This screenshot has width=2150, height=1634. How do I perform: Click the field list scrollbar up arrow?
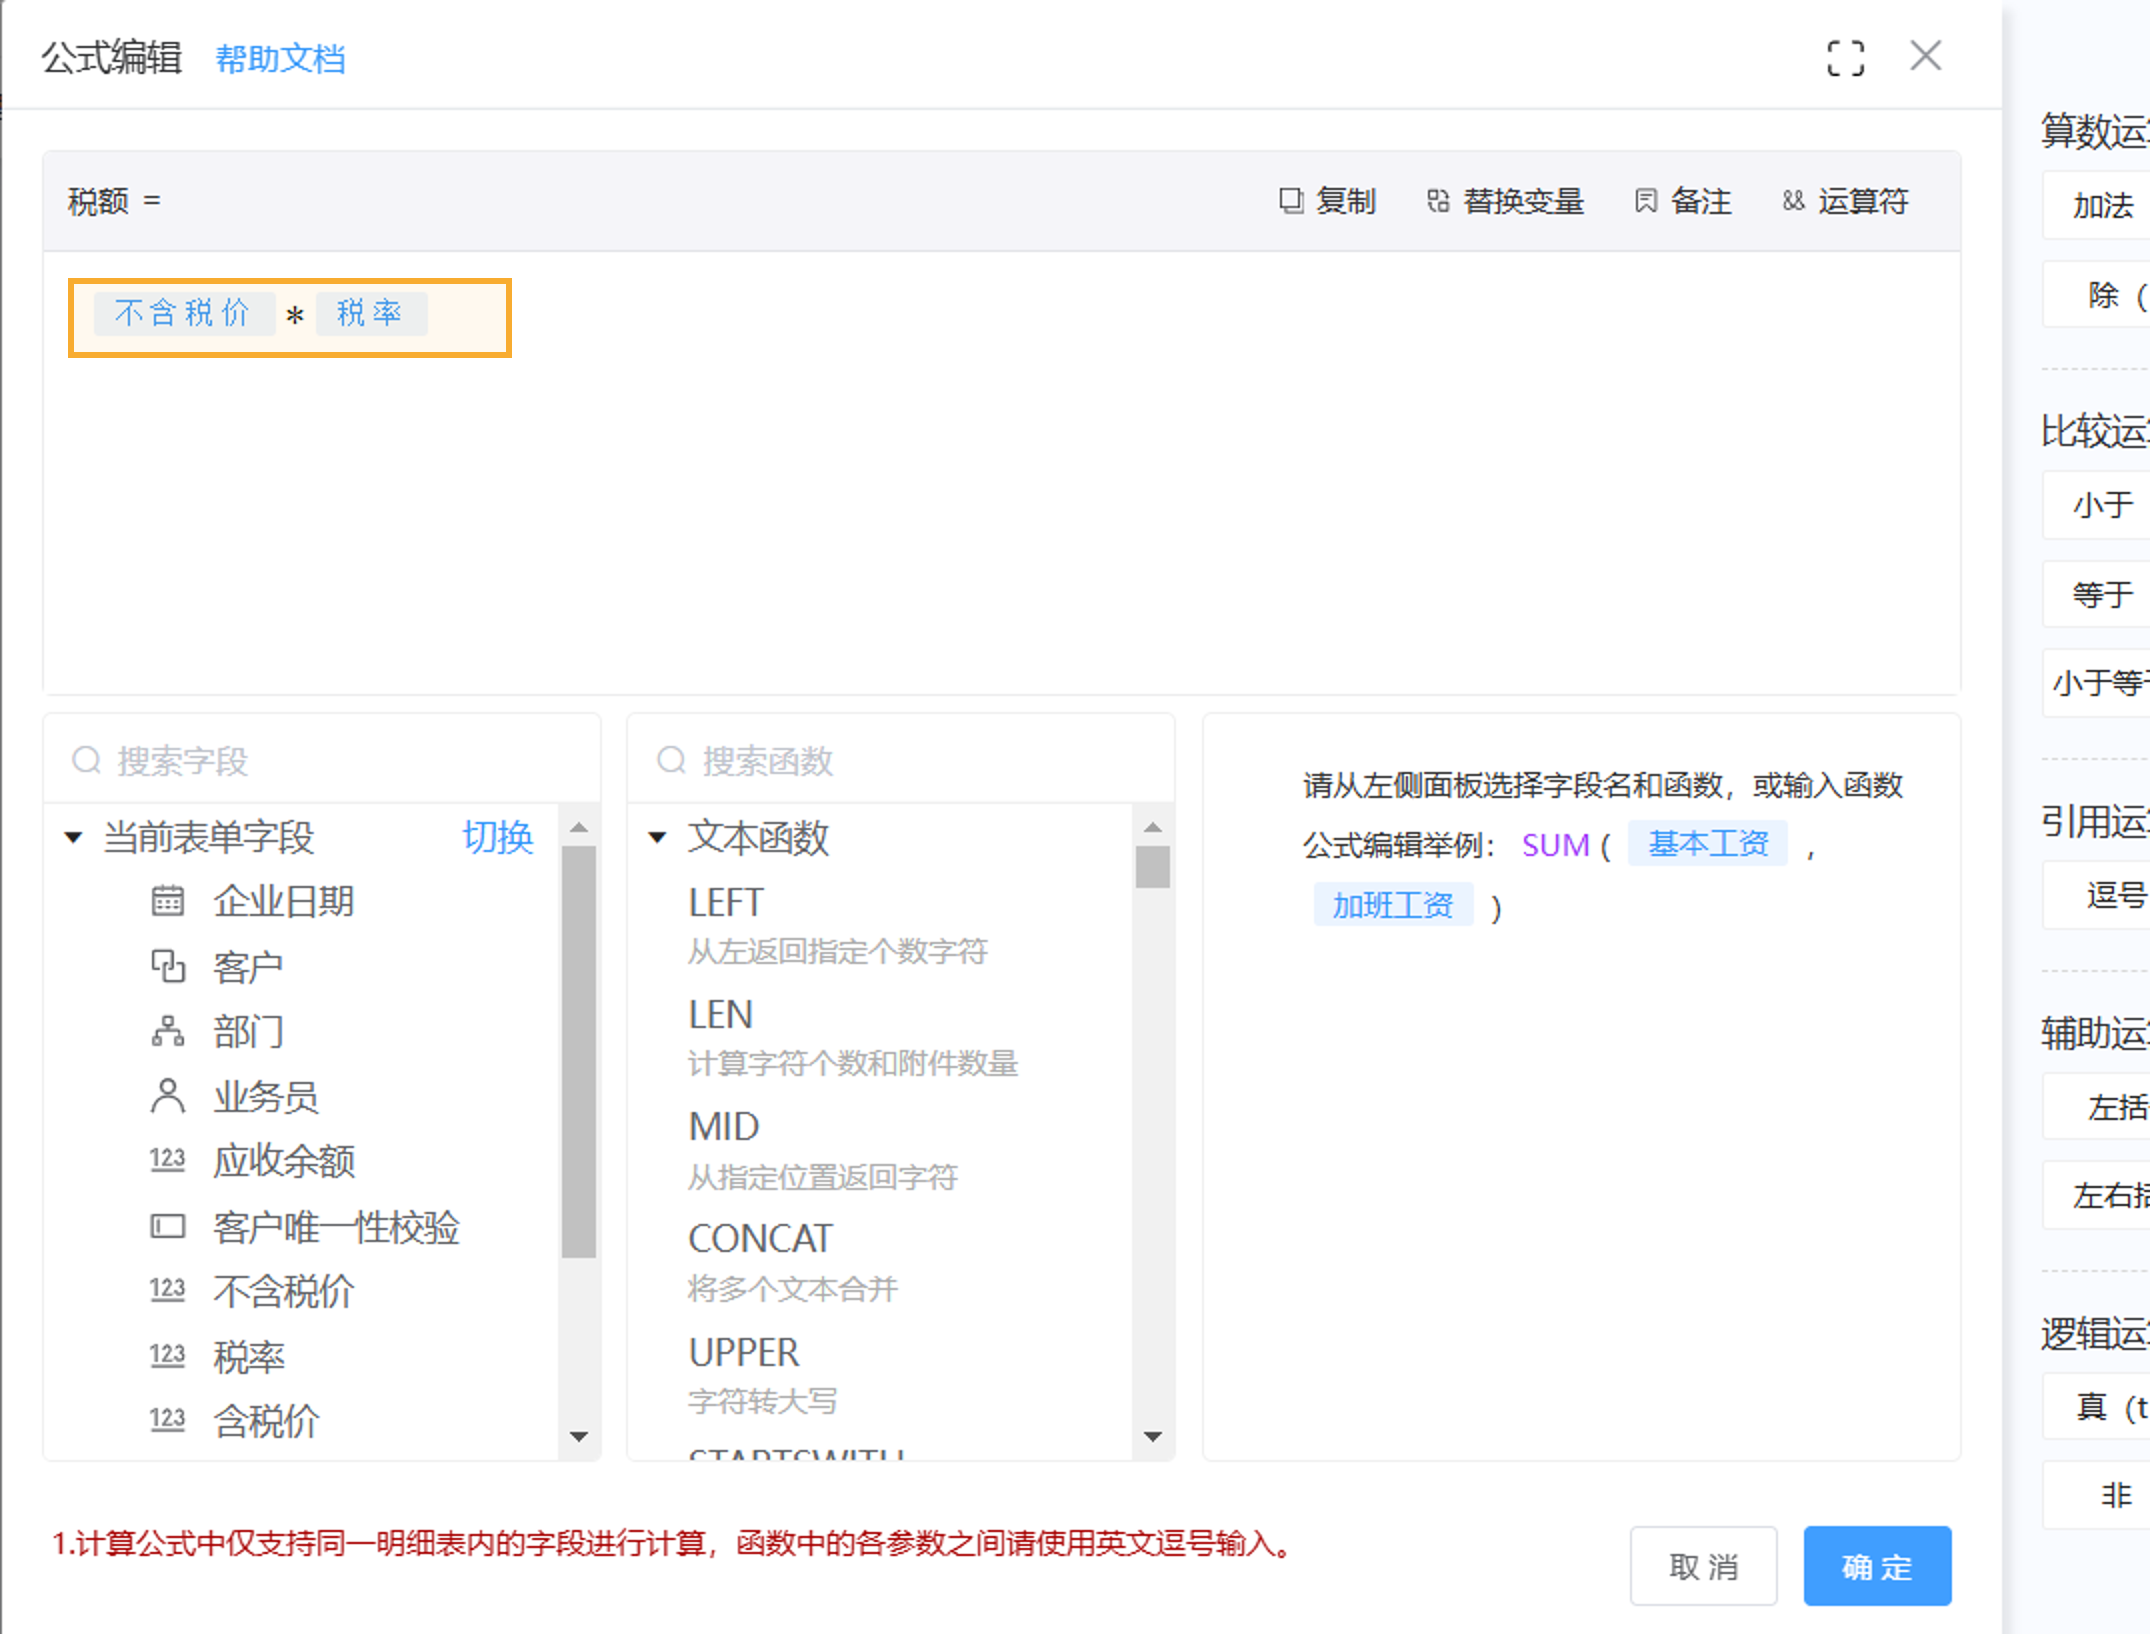pos(579,827)
